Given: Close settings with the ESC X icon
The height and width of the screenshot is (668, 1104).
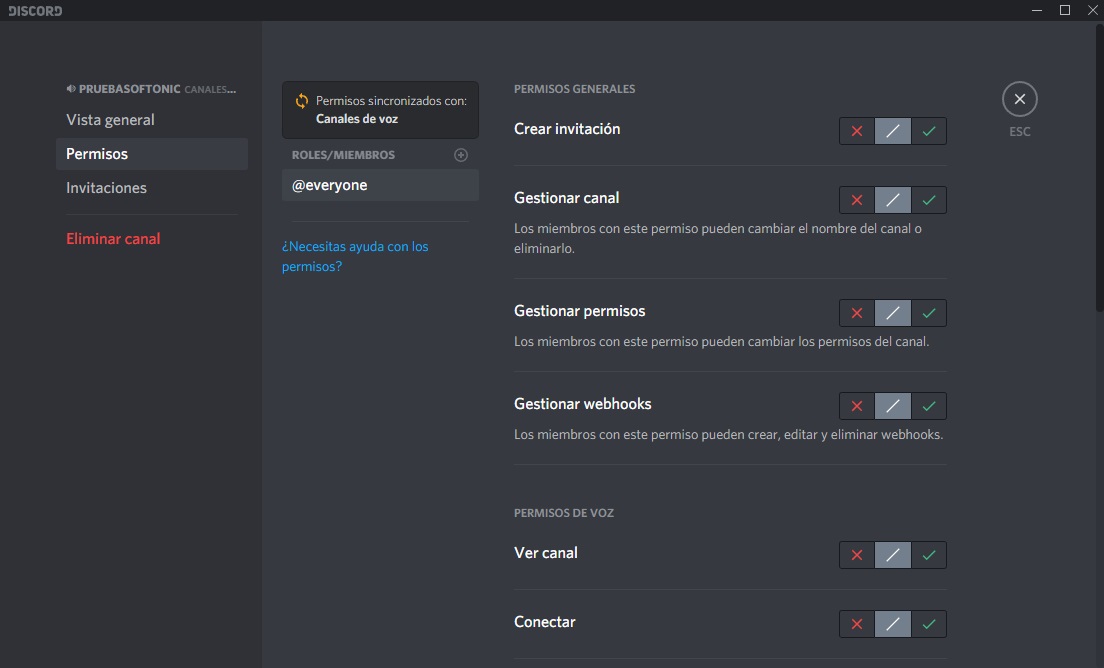Looking at the screenshot, I should click(x=1019, y=99).
